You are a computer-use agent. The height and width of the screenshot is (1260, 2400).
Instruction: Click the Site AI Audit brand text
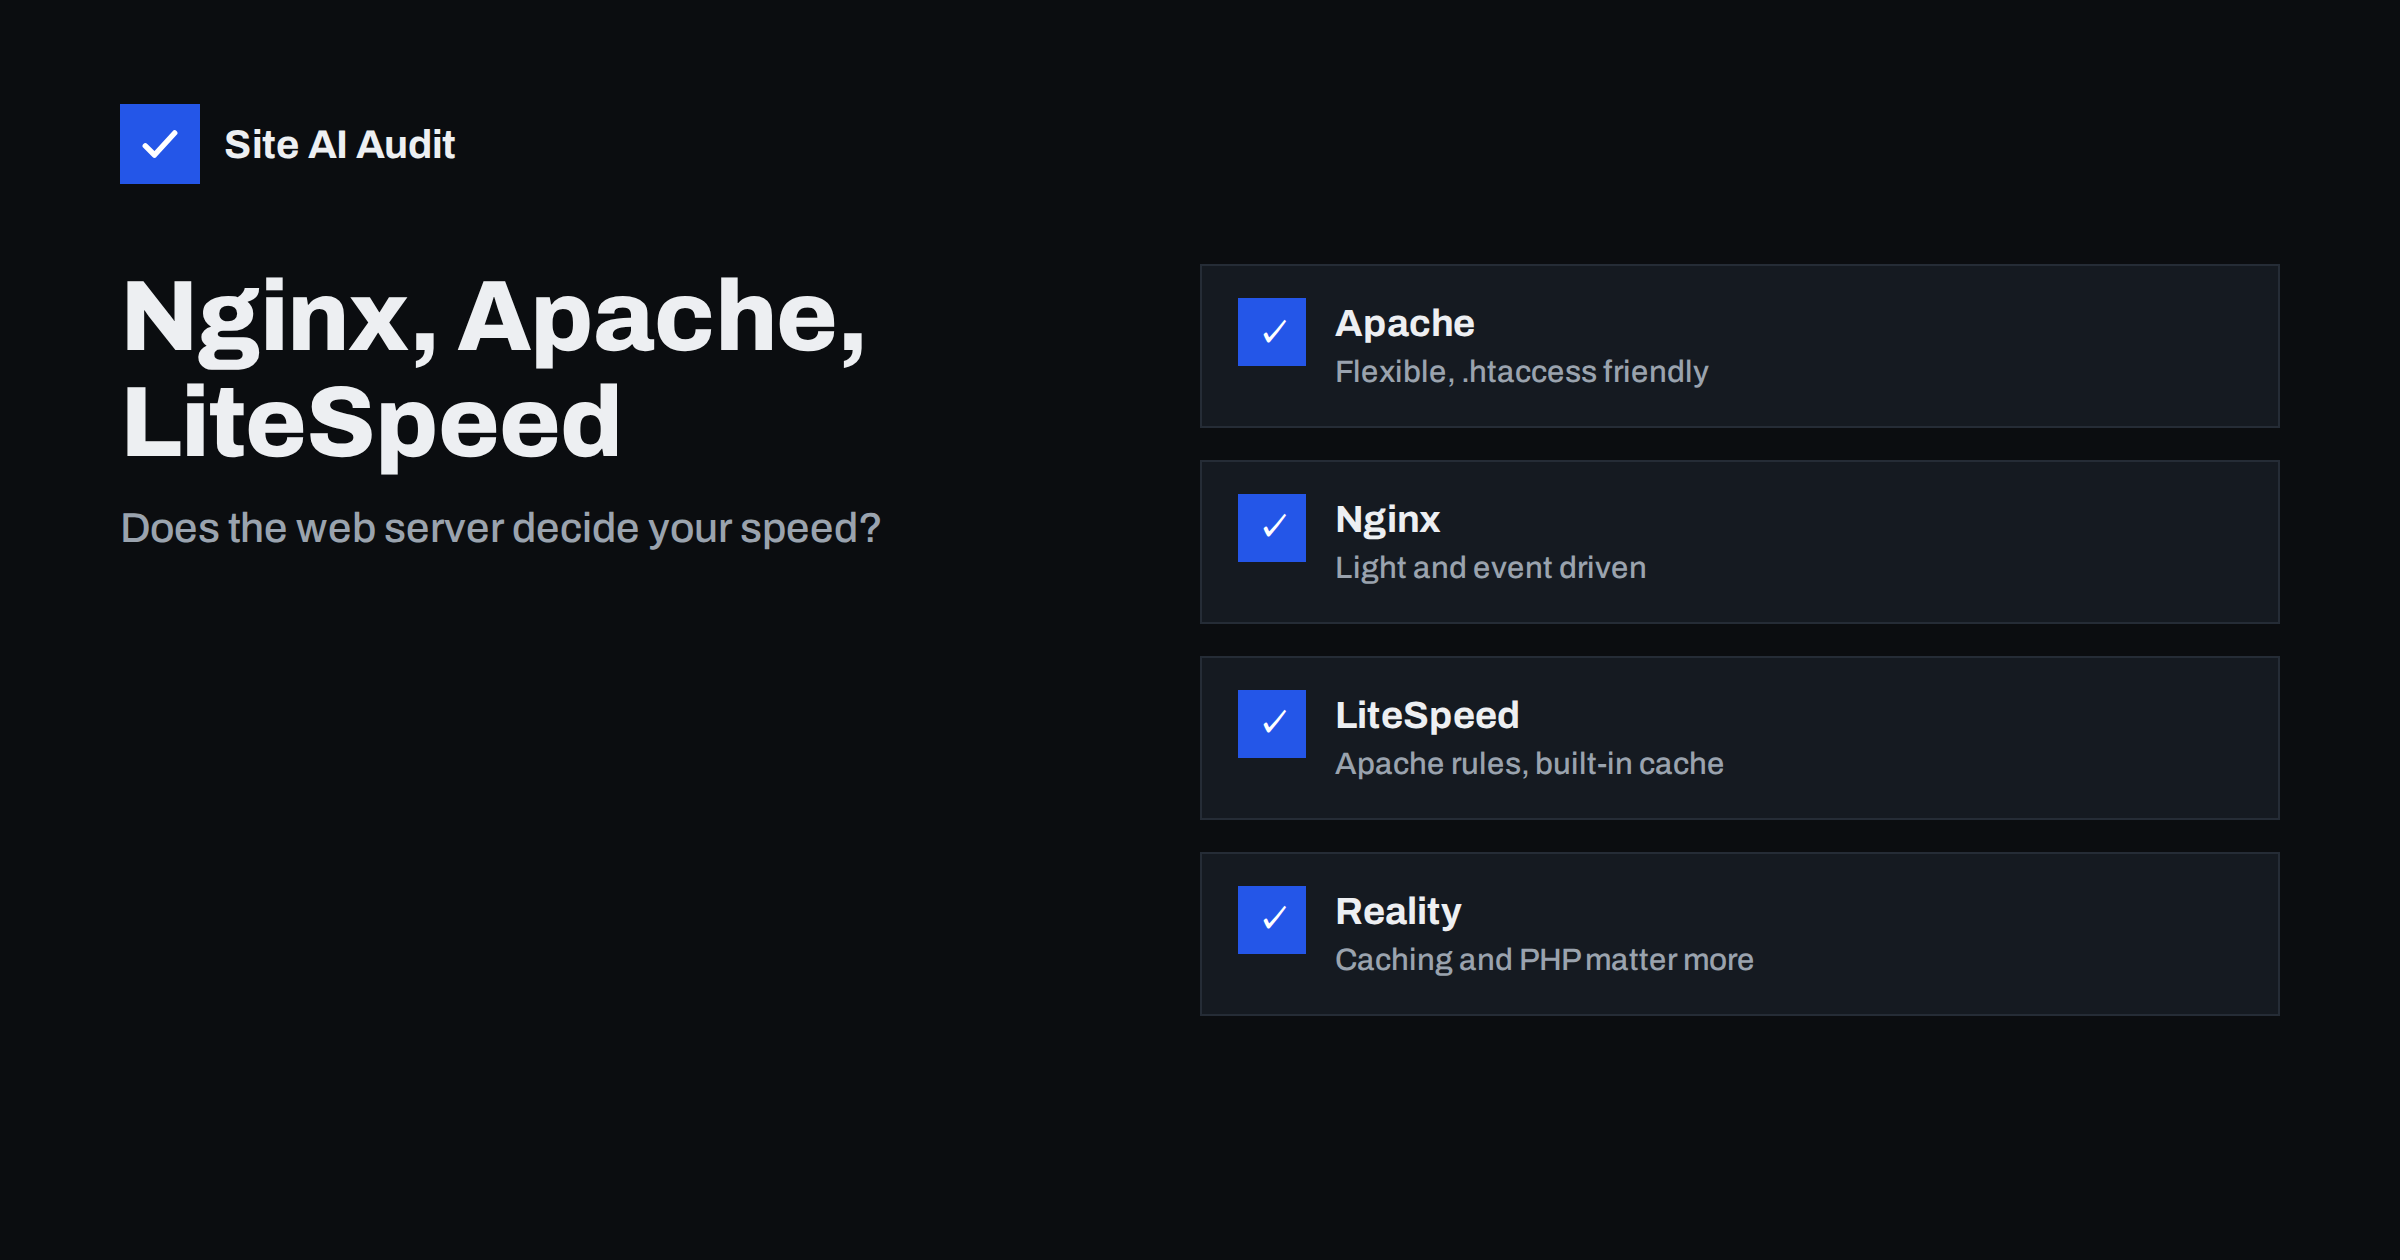tap(340, 145)
